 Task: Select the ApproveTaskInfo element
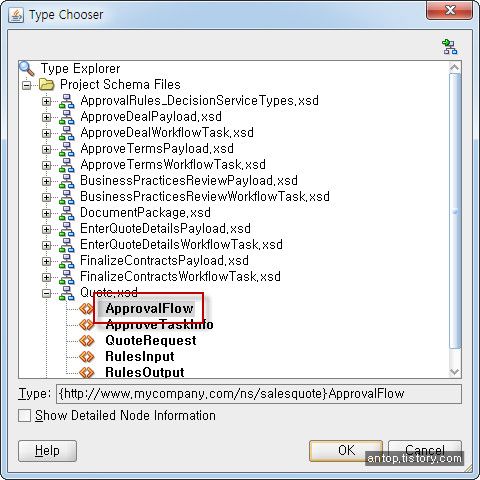pyautogui.click(x=159, y=325)
